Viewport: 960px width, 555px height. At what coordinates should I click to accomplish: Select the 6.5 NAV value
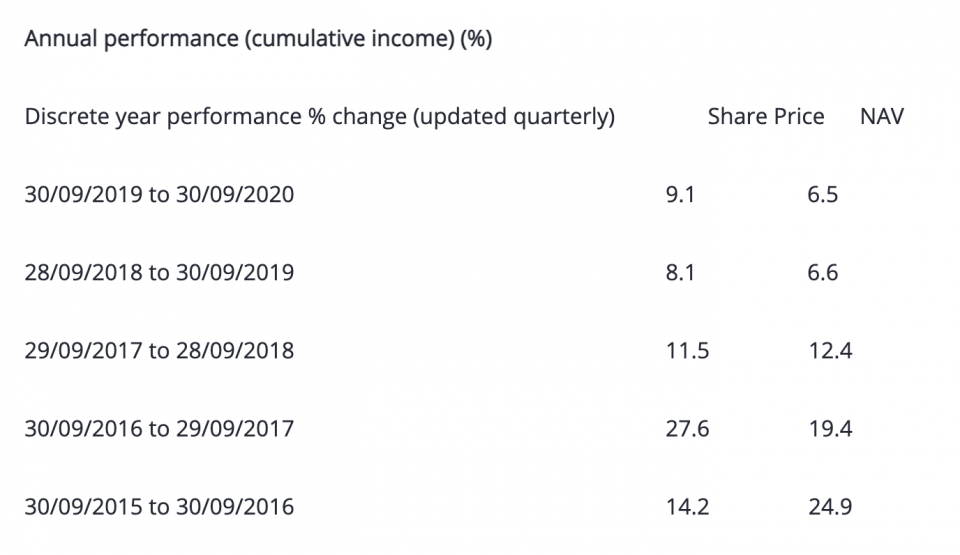pos(822,194)
